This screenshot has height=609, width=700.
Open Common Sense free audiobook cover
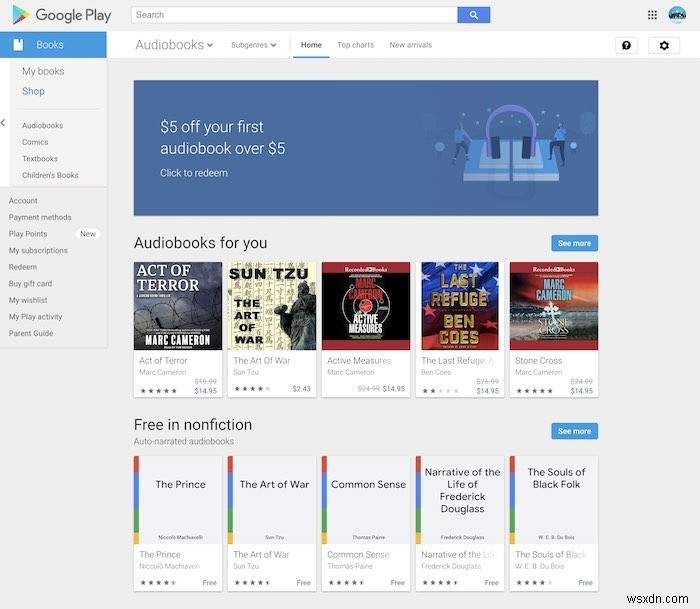pos(366,500)
